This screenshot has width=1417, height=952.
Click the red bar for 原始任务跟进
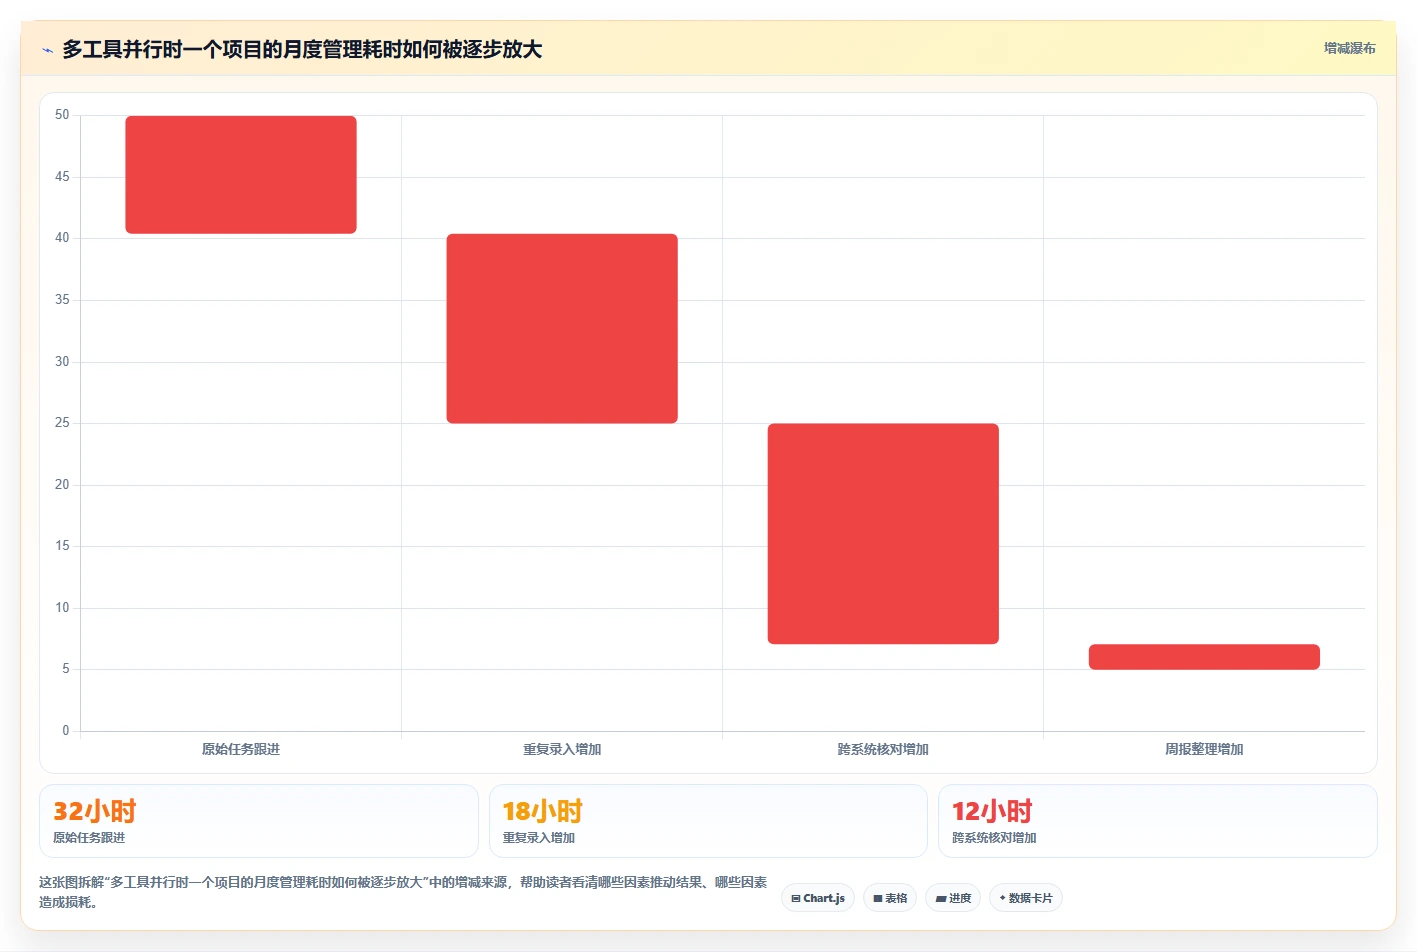241,175
